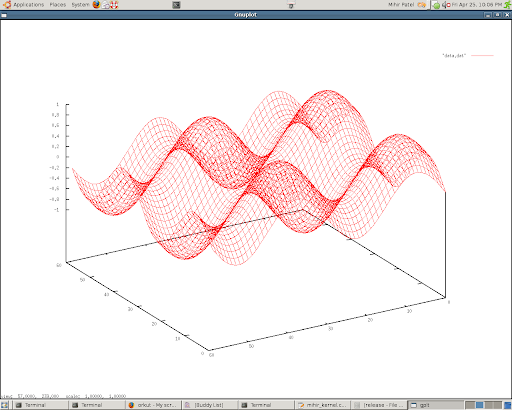Viewport: 512px width, 410px height.
Task: Switch to mihir_kernel.c window in taskbar
Action: [323, 405]
